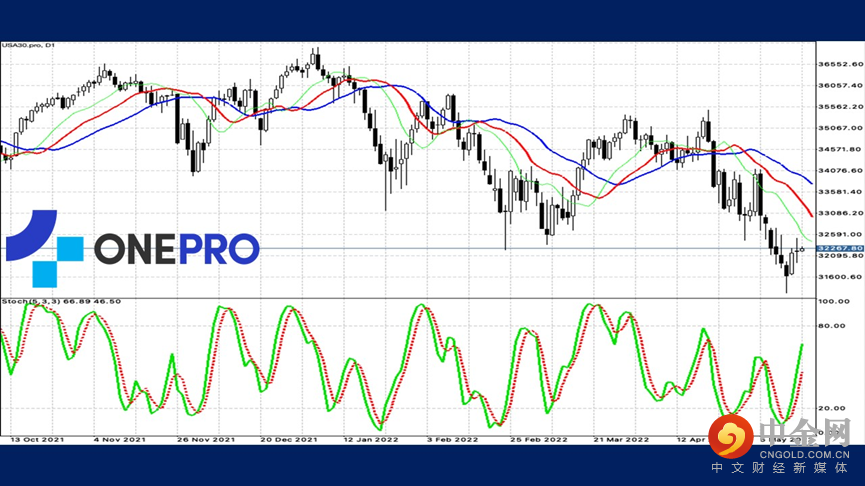Select the 26 Nov 2021 date label

click(x=206, y=440)
